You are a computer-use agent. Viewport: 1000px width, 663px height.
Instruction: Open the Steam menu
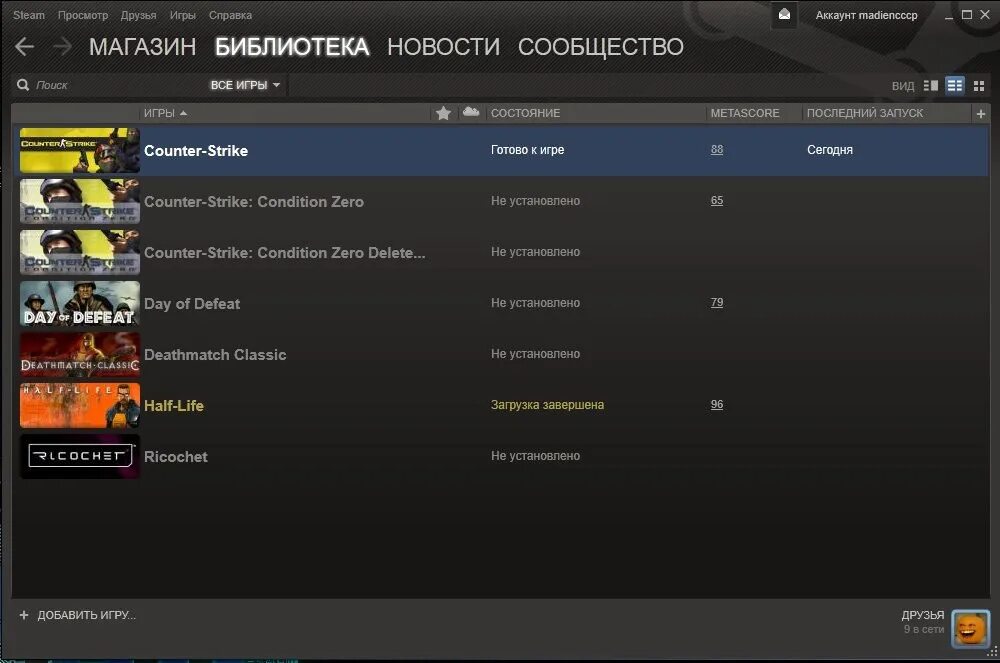click(29, 15)
